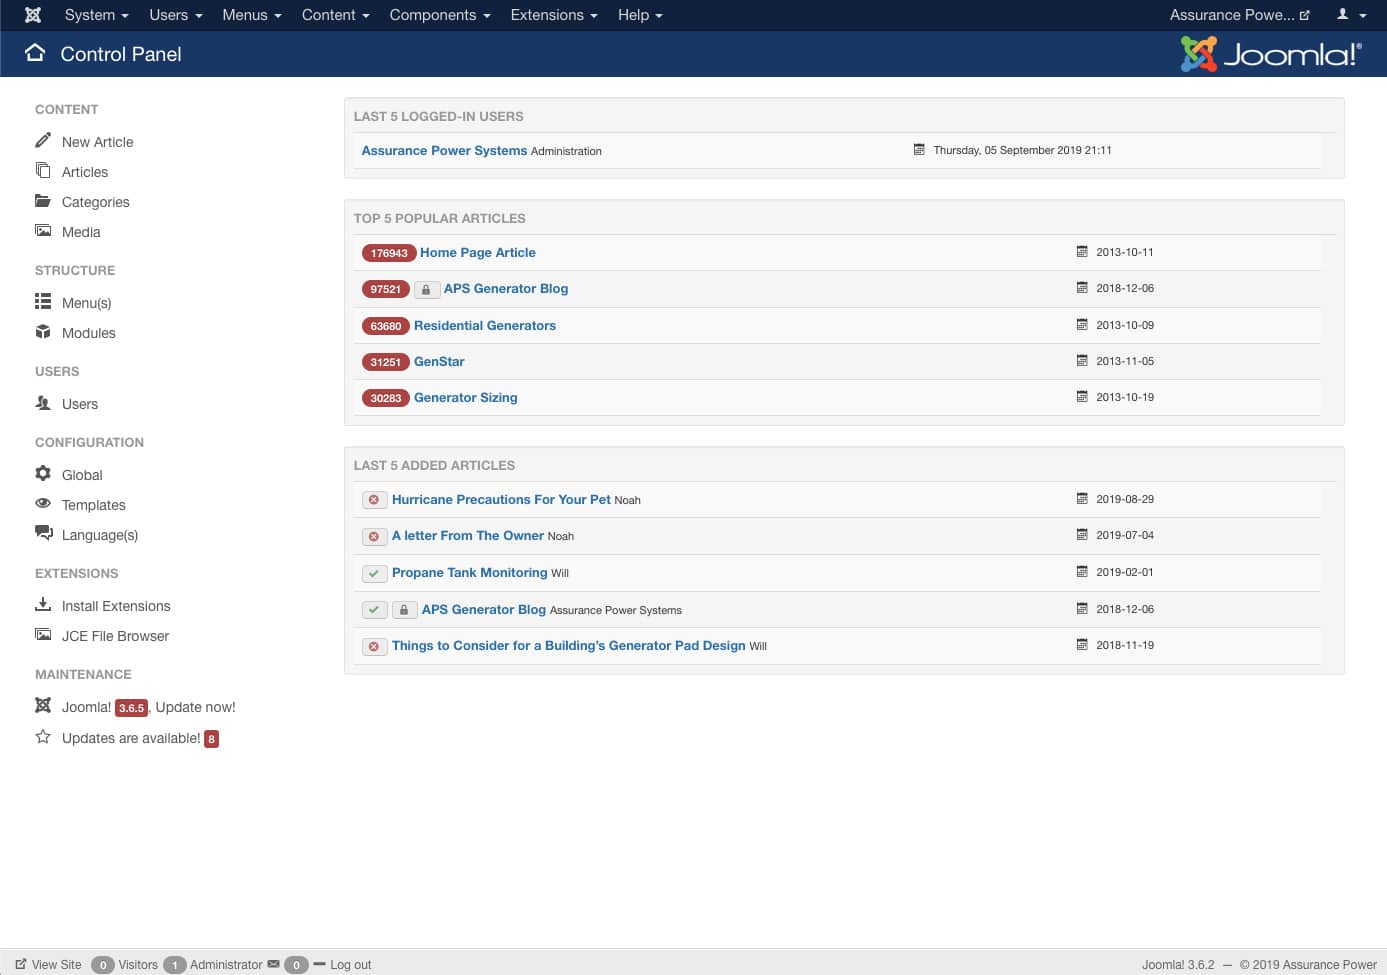Open the System dropdown menu
1387x975 pixels.
coord(96,15)
